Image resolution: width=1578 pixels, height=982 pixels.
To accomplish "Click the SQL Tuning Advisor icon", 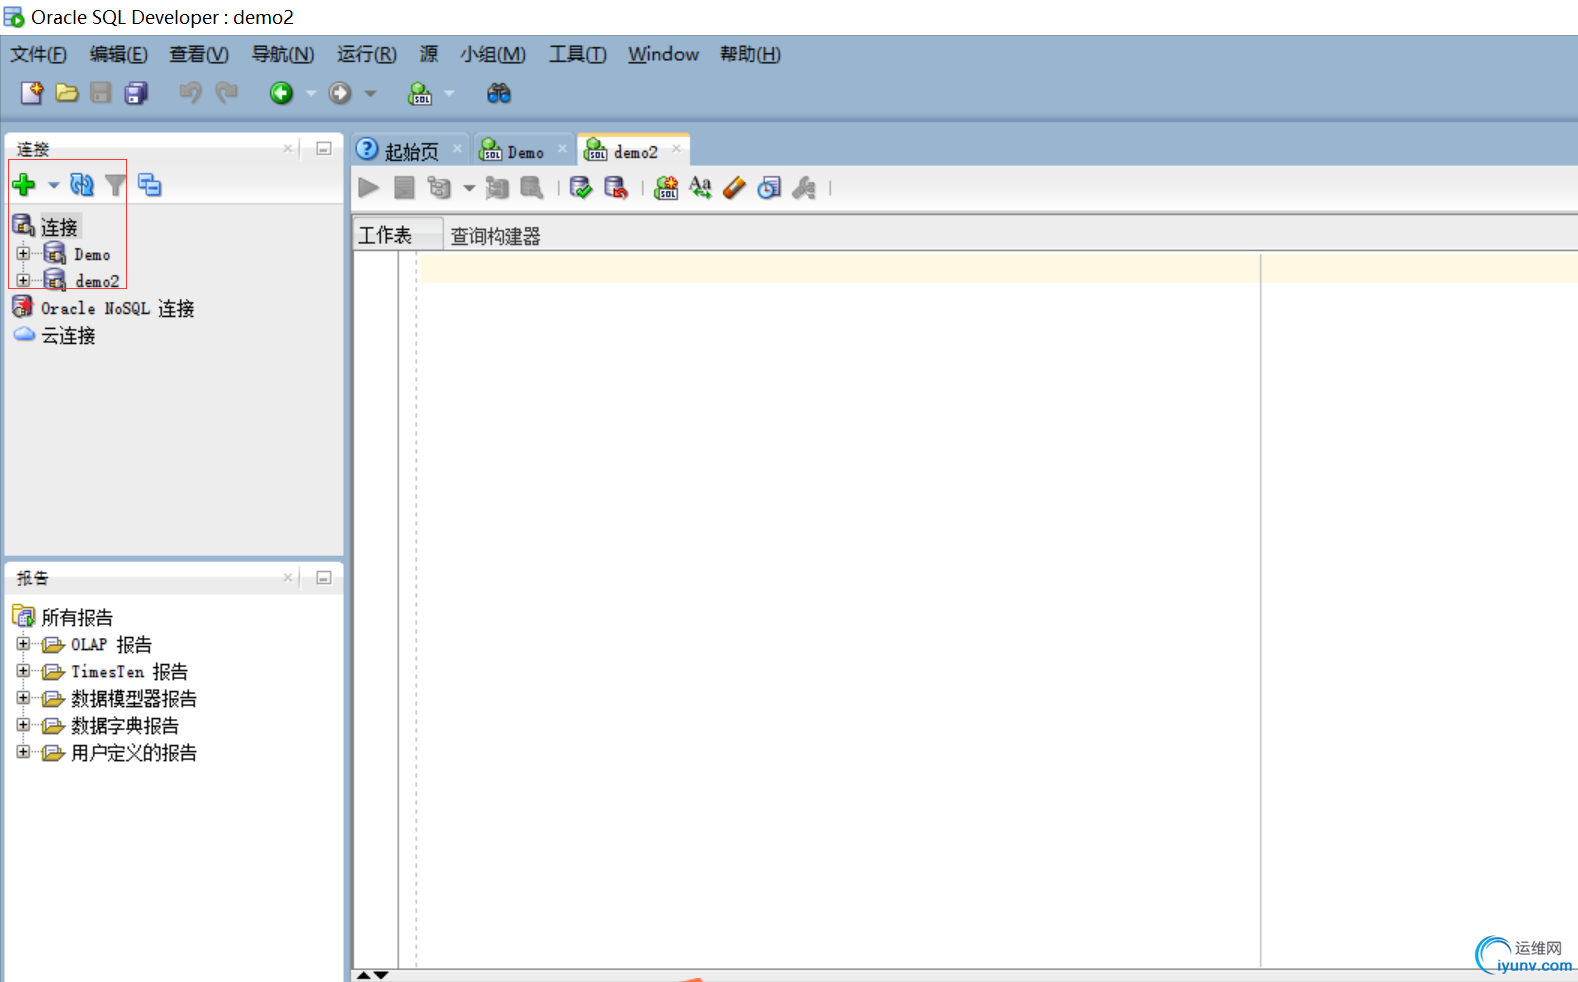I will coord(531,187).
